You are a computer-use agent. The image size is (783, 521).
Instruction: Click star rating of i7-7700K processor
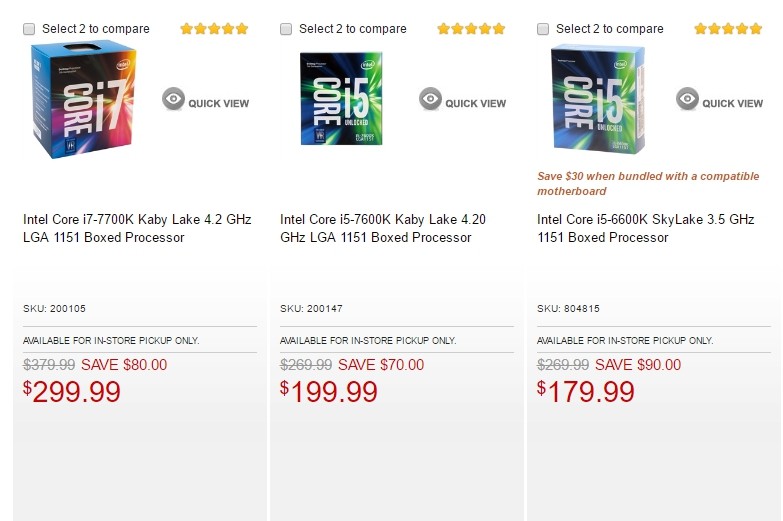tap(214, 29)
